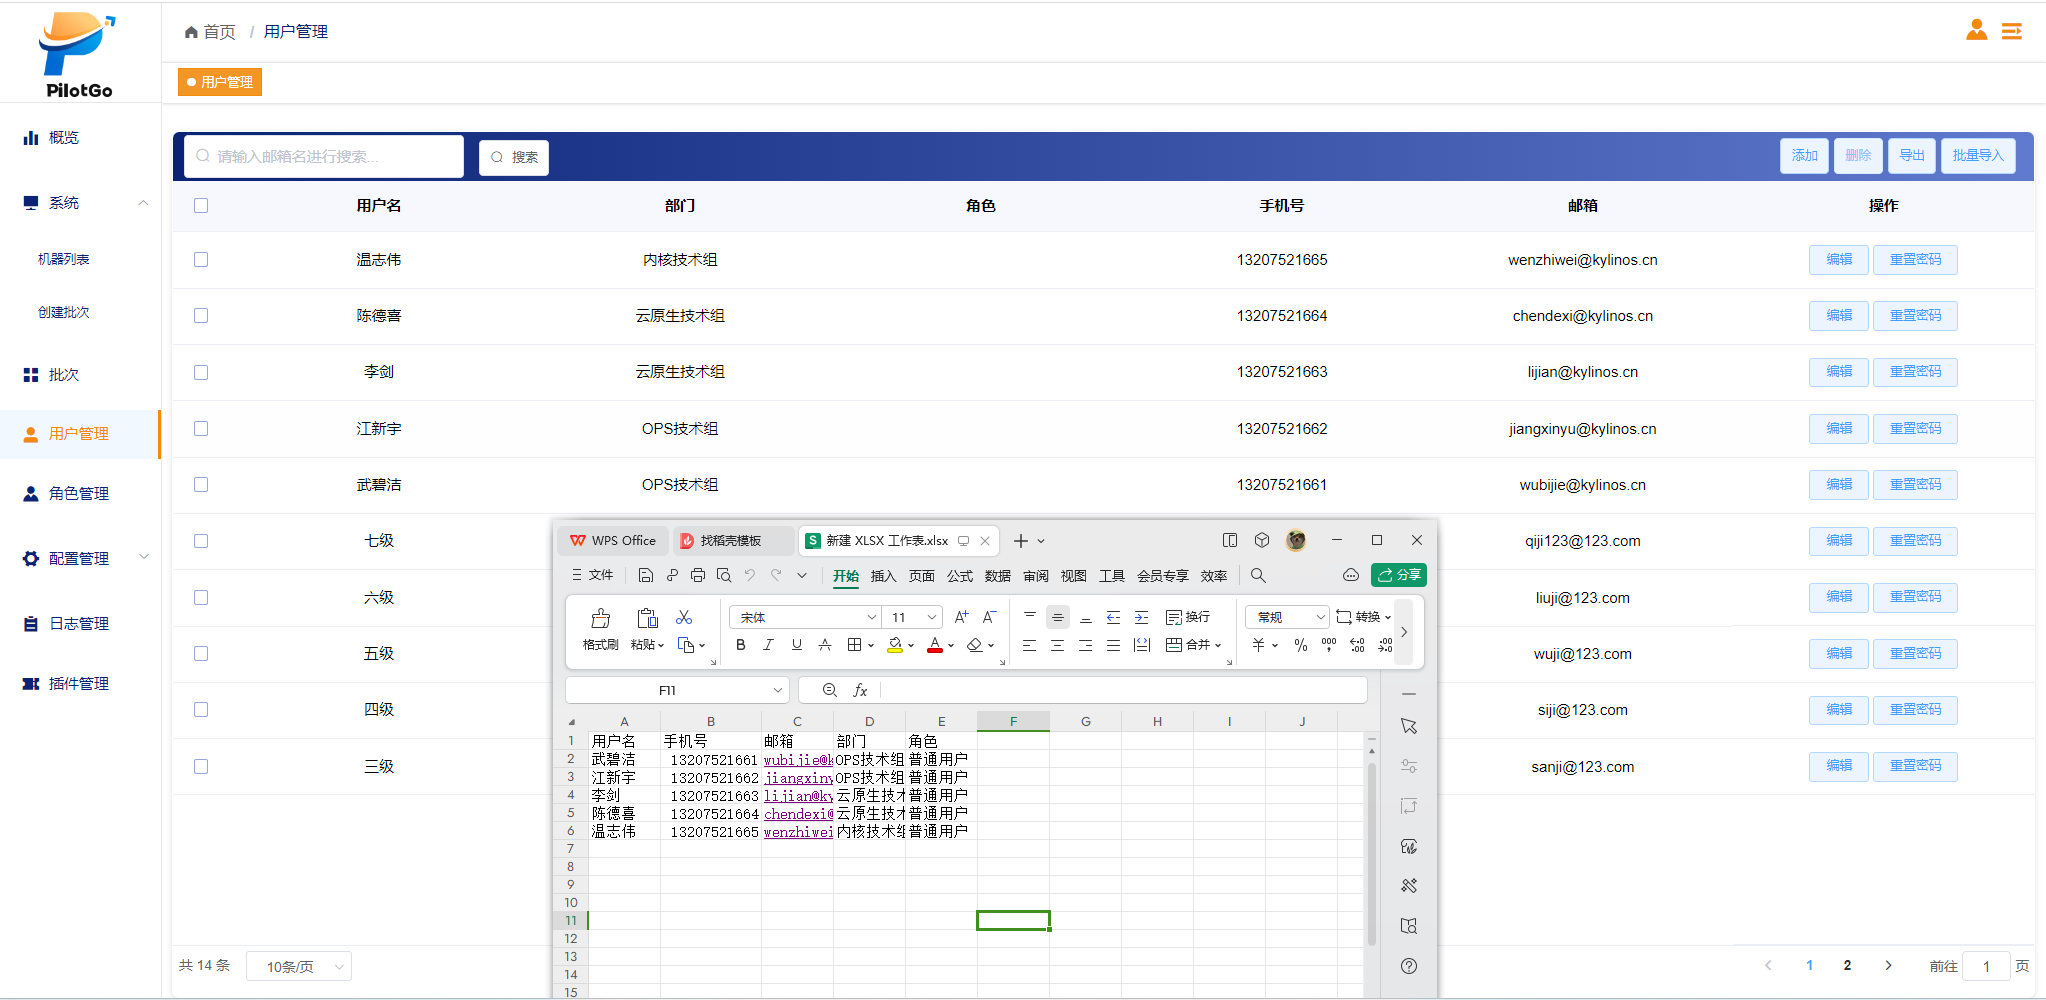Viewport: 2046px width, 1000px height.
Task: Open the 10条/页 page size dropdown
Action: pos(298,967)
